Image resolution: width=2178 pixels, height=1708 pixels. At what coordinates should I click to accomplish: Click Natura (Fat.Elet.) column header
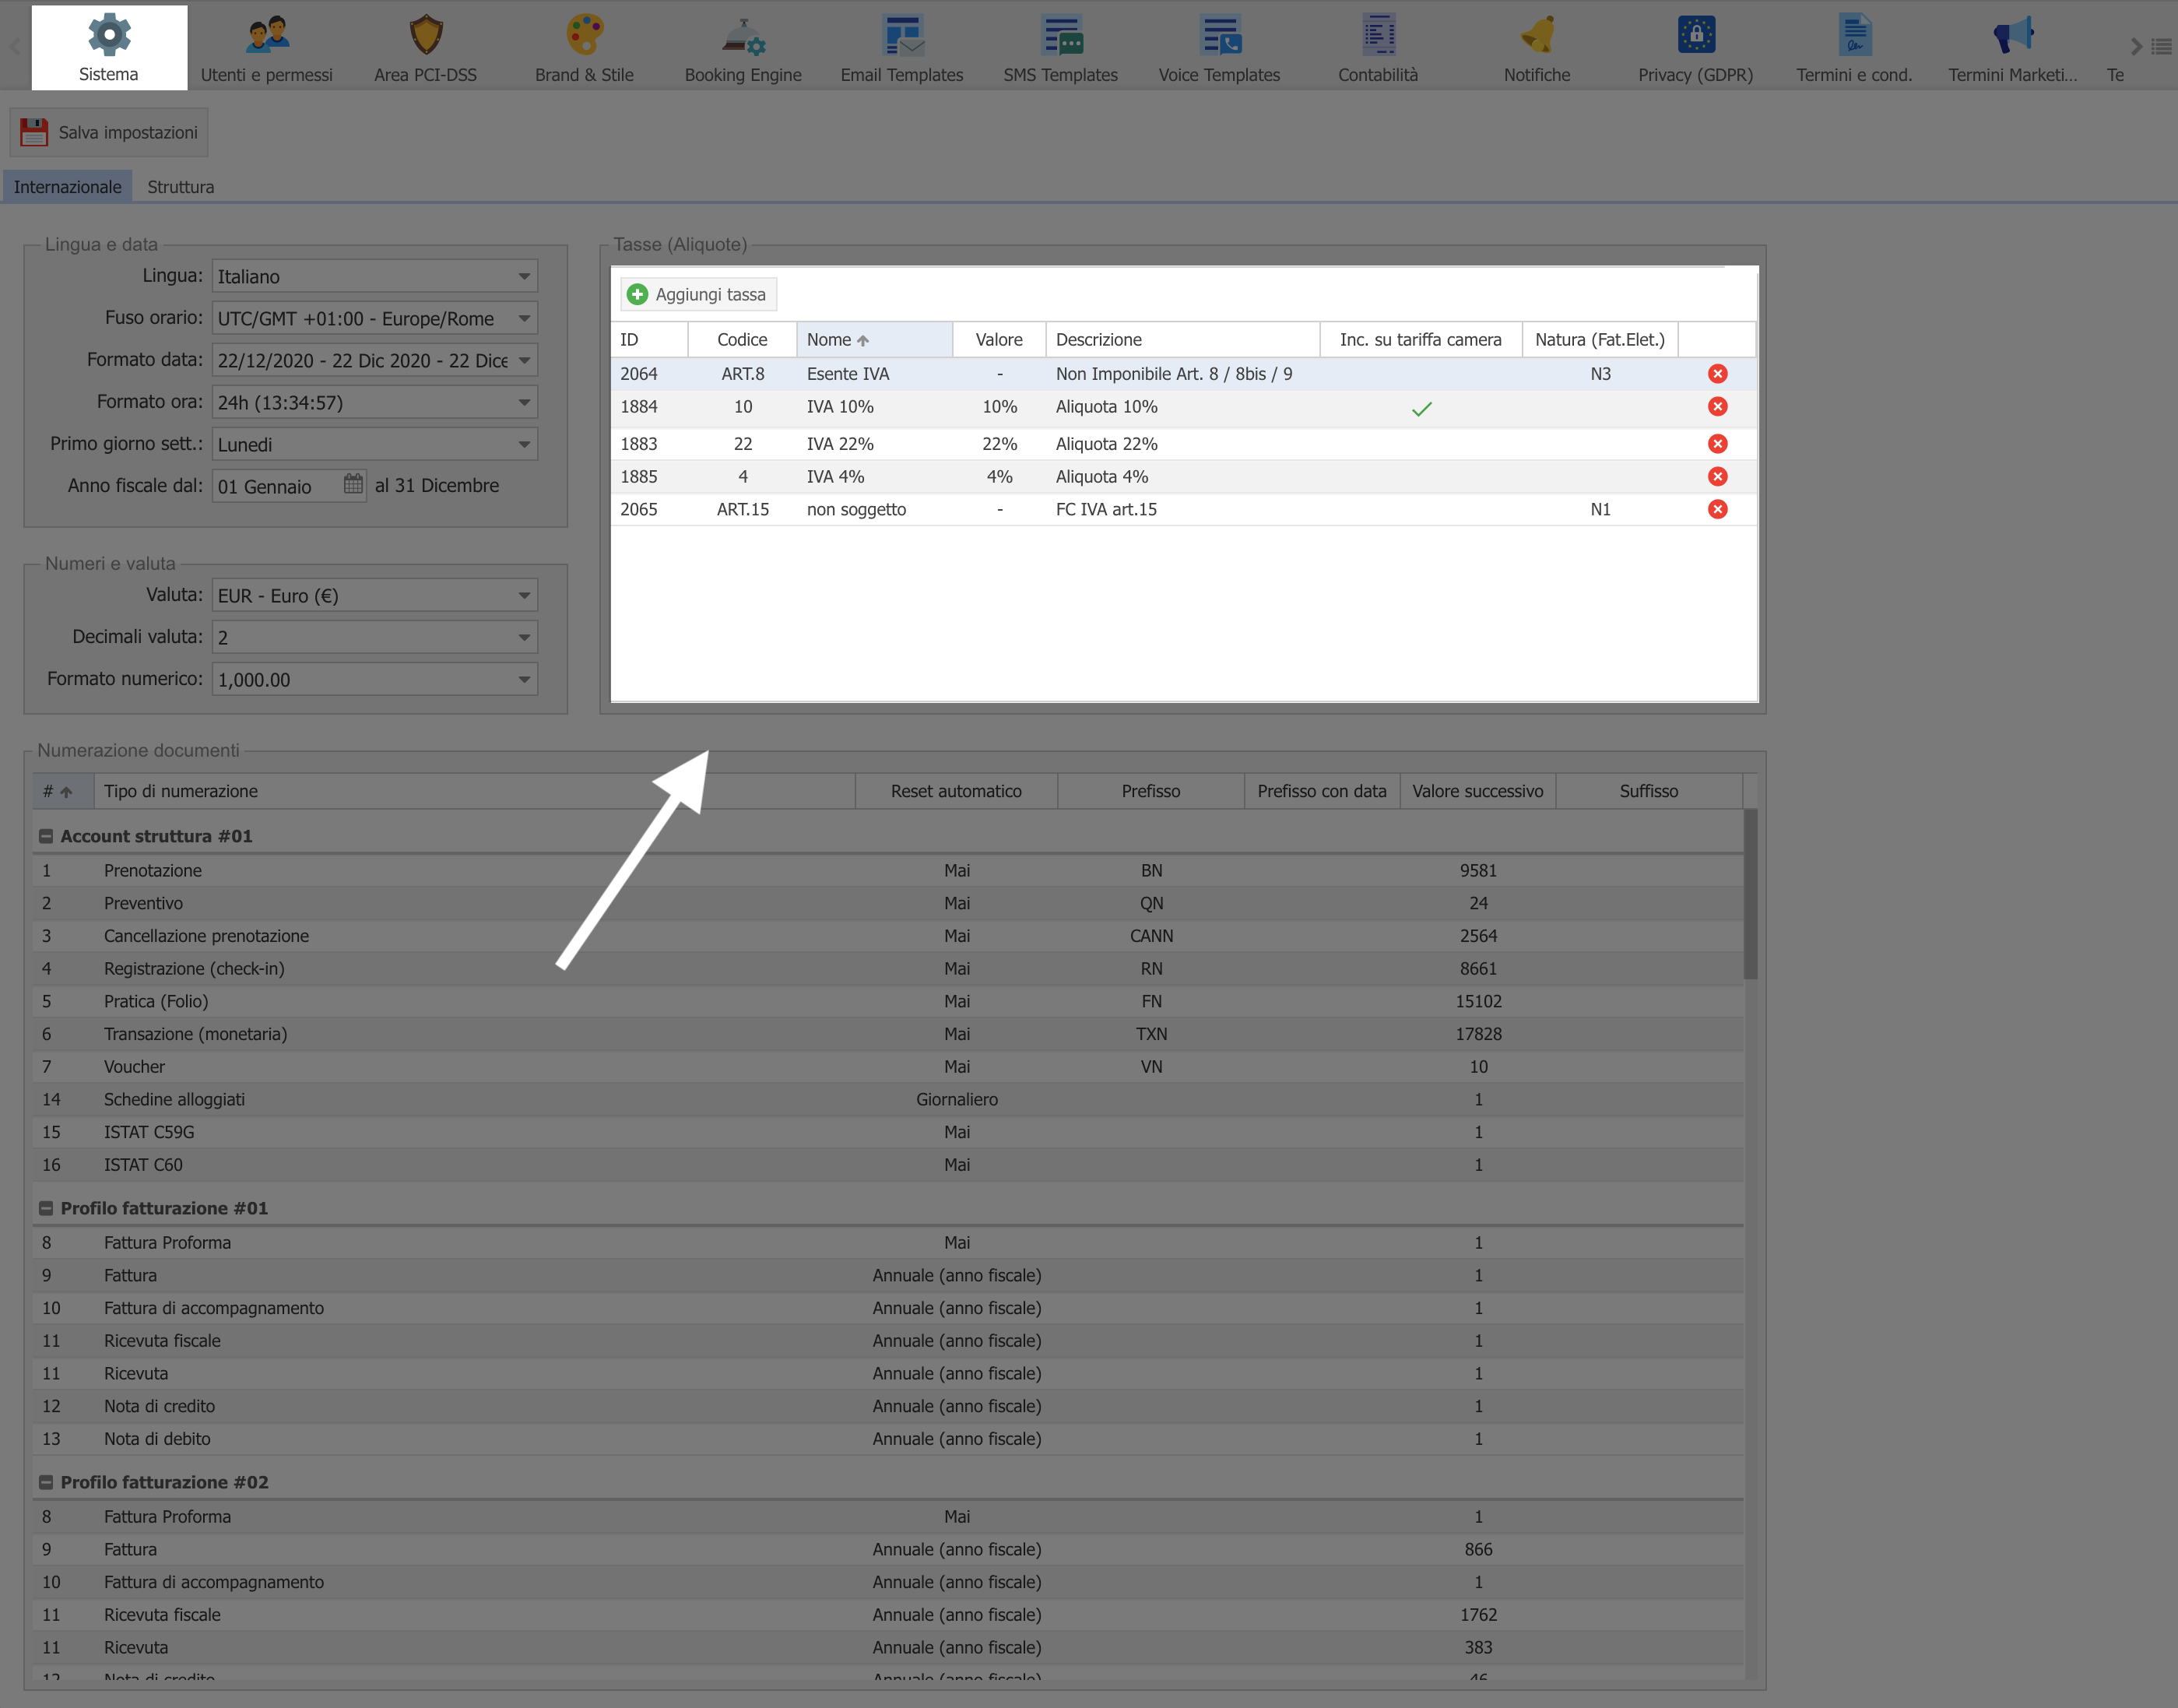coord(1600,339)
